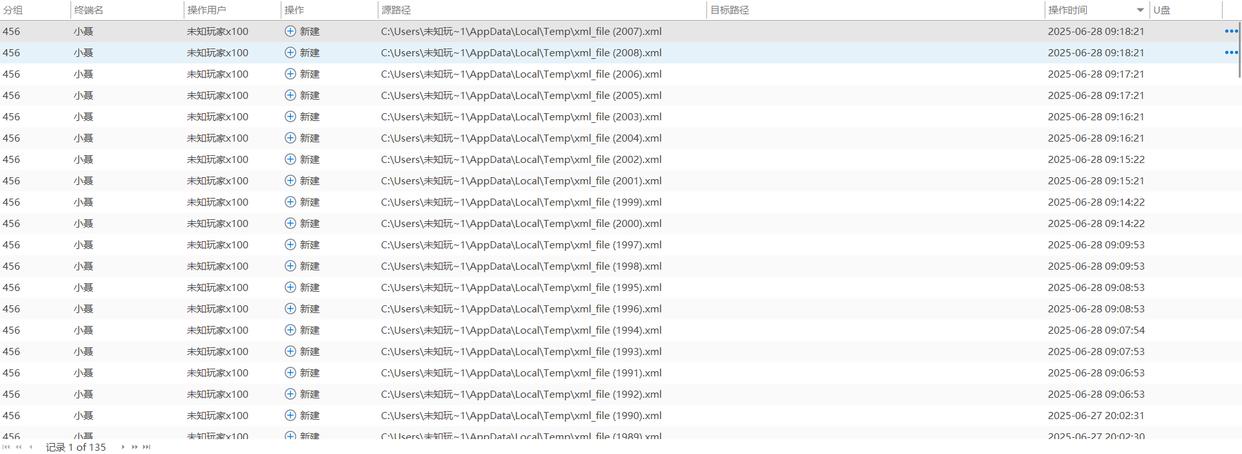
Task: Click the 新建 plus icon in xml_file (1997) row
Action: click(x=290, y=244)
